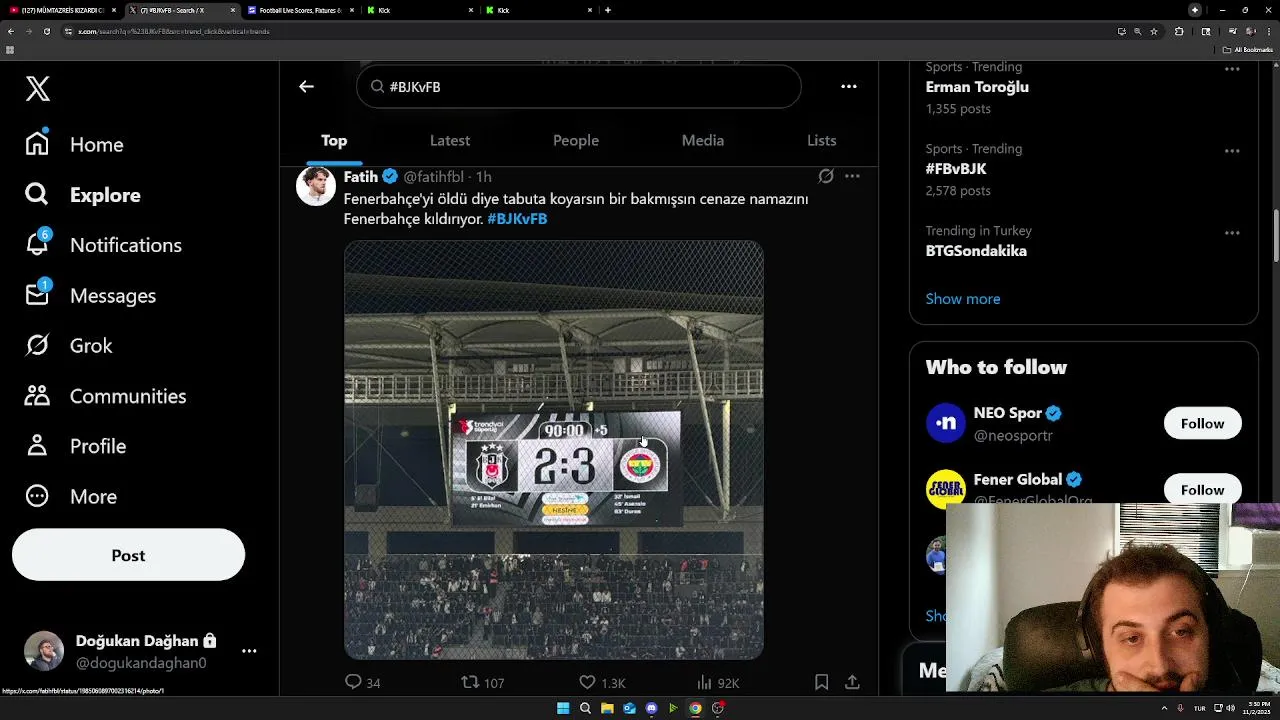This screenshot has width=1280, height=720.
Task: Open the Erman Toroğlu trending topic
Action: point(977,87)
